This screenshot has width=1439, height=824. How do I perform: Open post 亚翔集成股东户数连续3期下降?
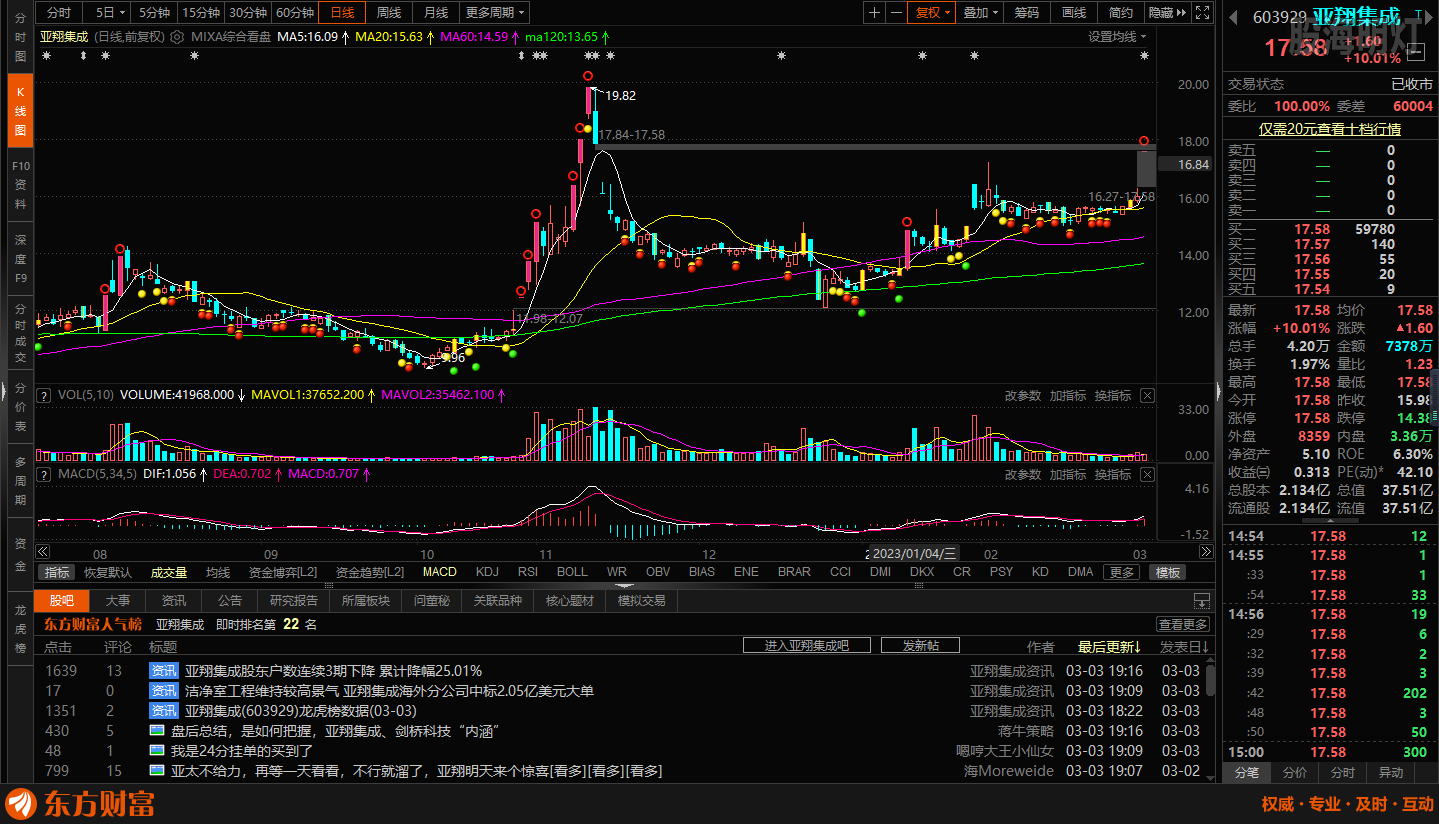click(333, 671)
